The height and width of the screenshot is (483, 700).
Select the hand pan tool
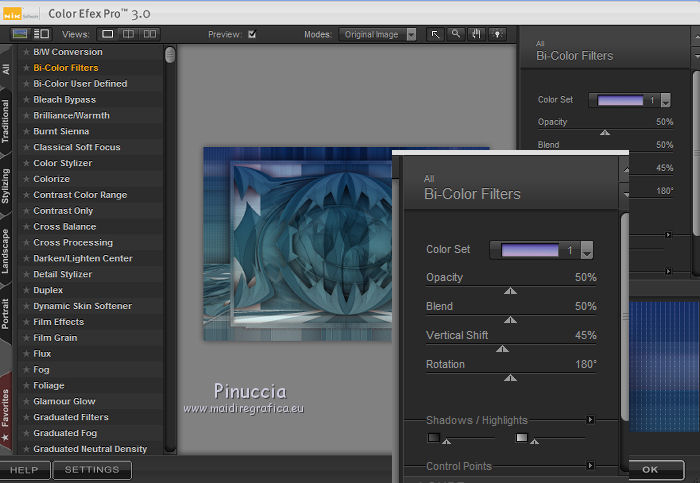coord(476,34)
